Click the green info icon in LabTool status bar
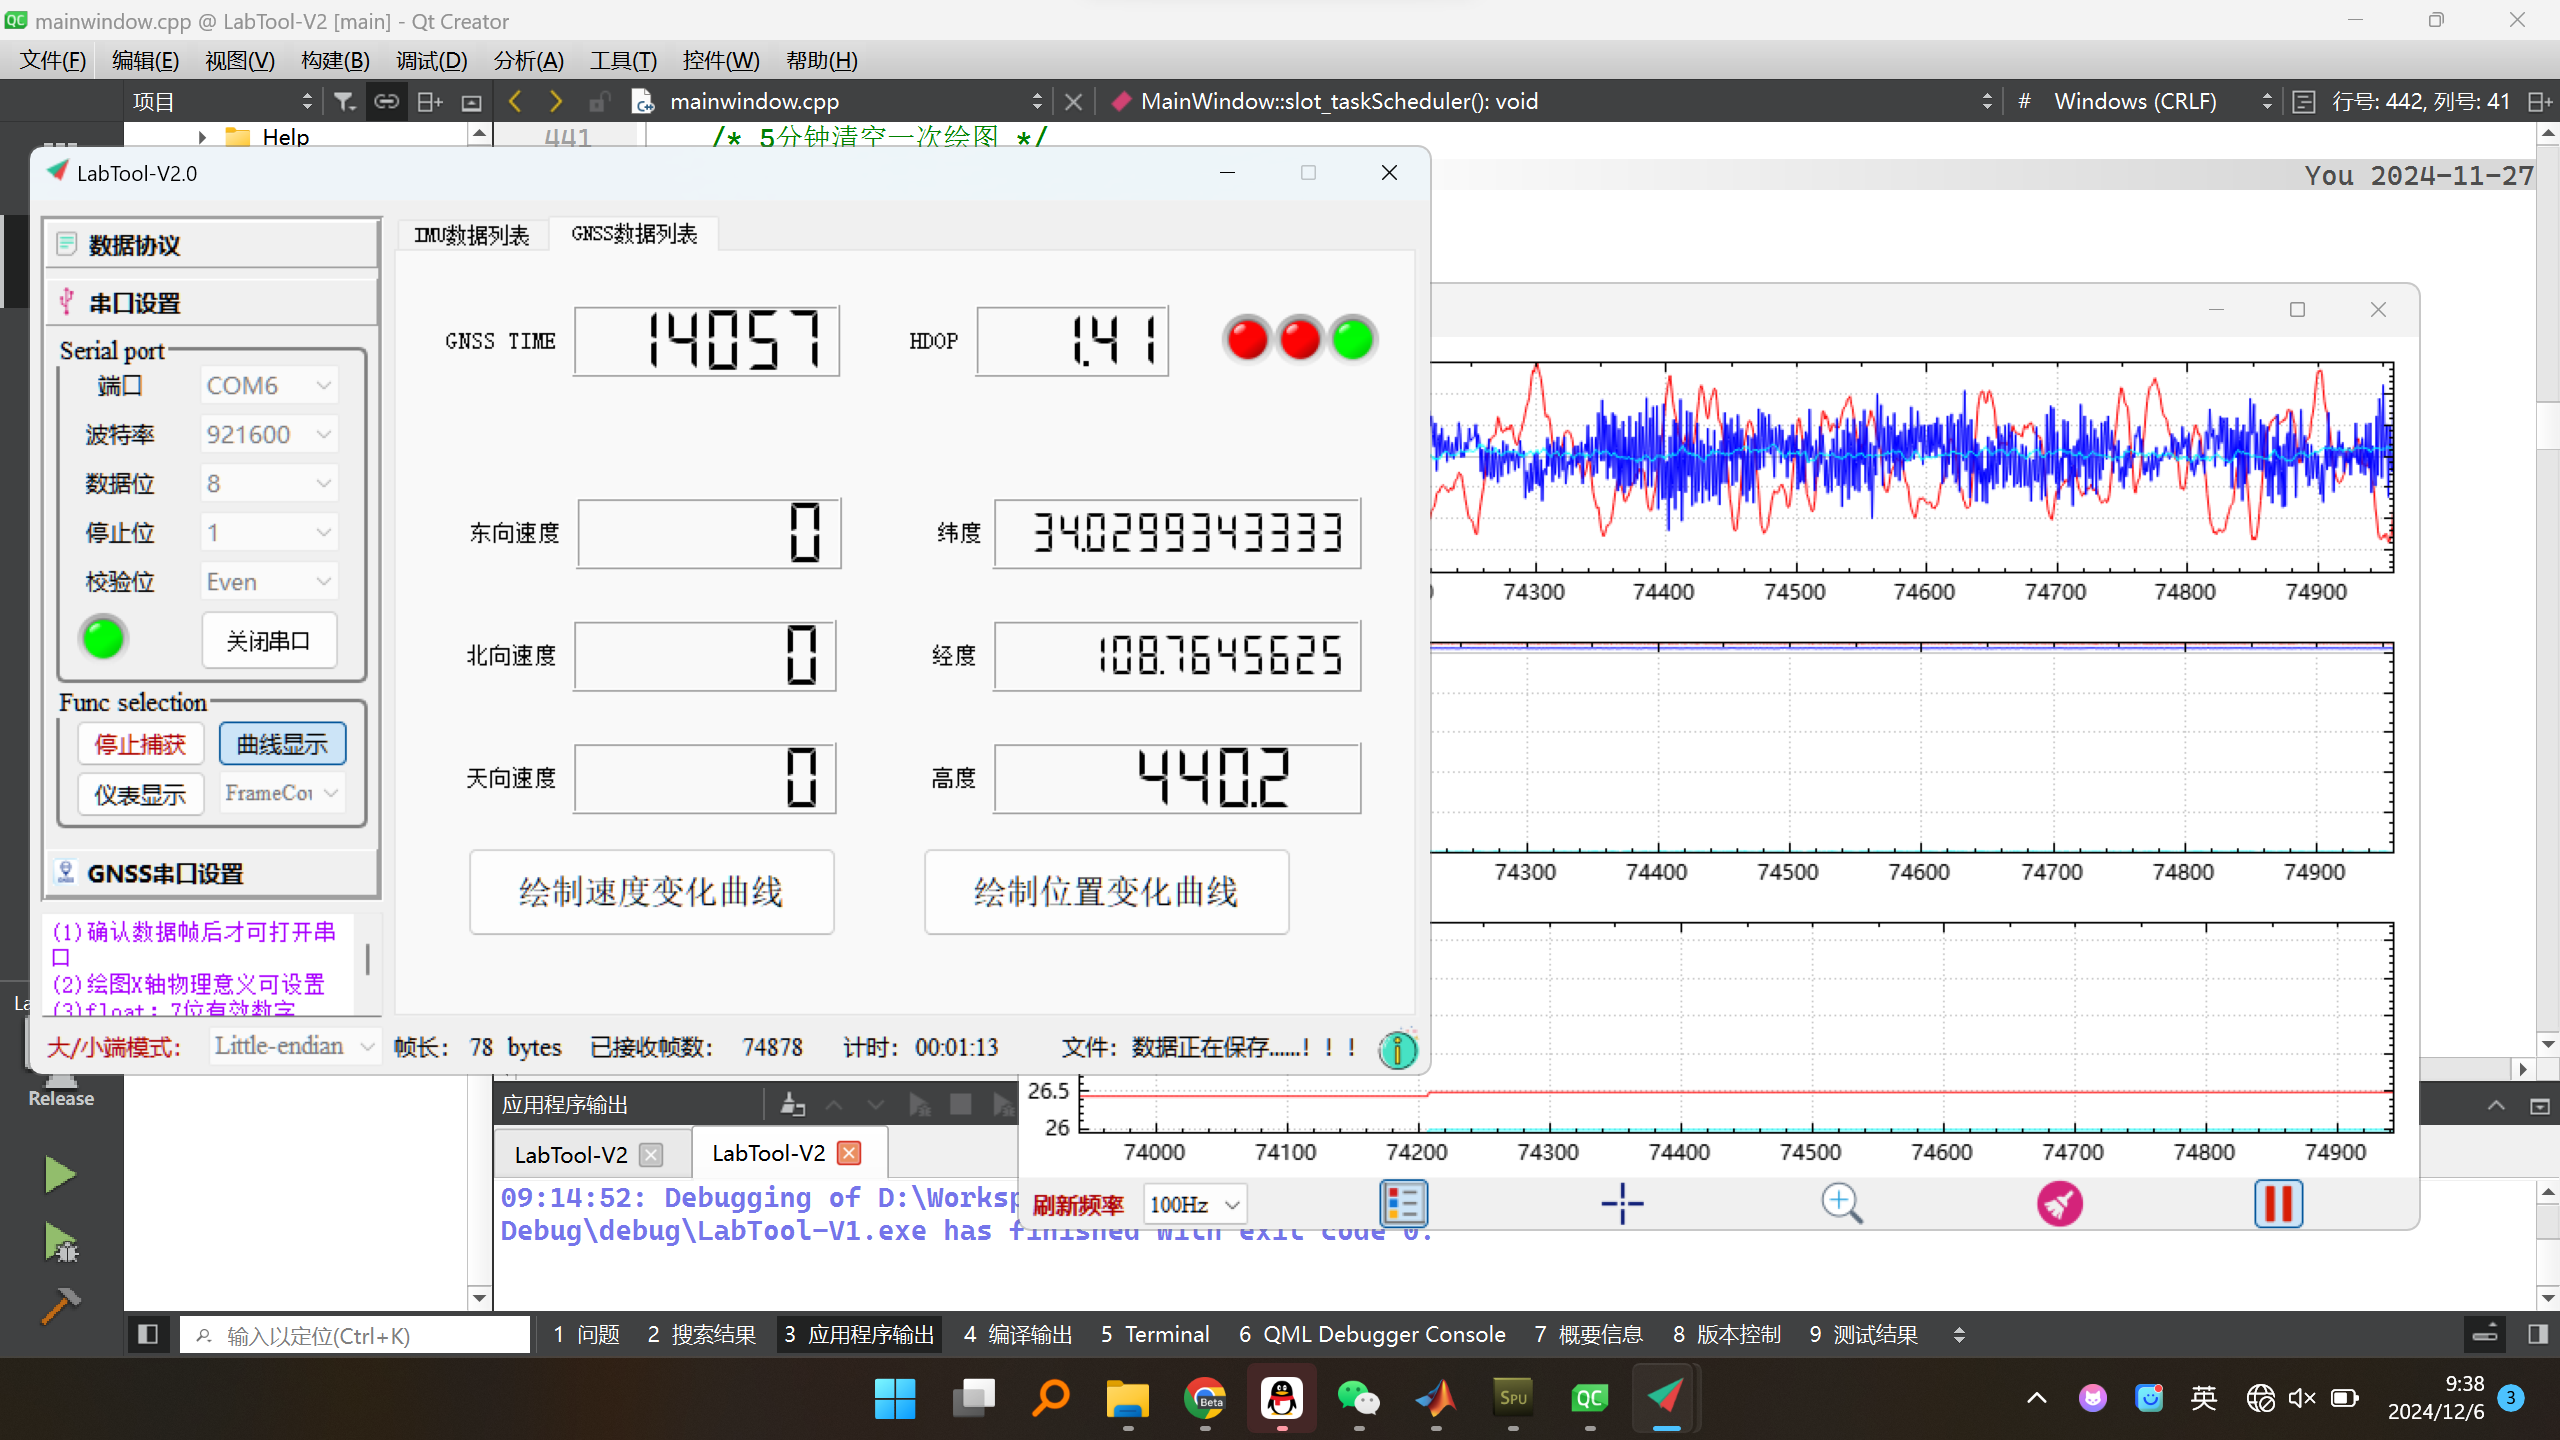 coord(1397,1049)
